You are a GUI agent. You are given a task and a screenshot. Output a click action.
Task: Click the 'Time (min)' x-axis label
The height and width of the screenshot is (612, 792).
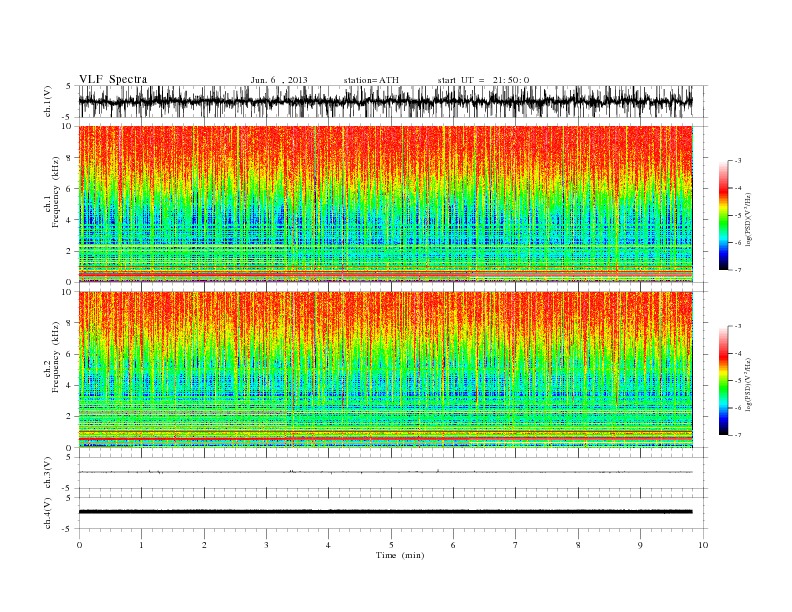click(400, 555)
